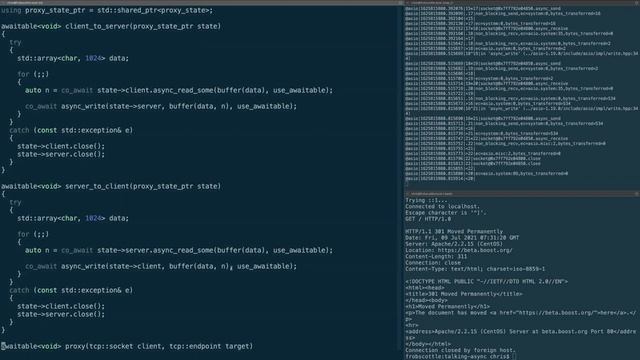This screenshot has height=360, width=640.
Task: Click the 'Content-Length: 311' header
Action: click(x=436, y=256)
